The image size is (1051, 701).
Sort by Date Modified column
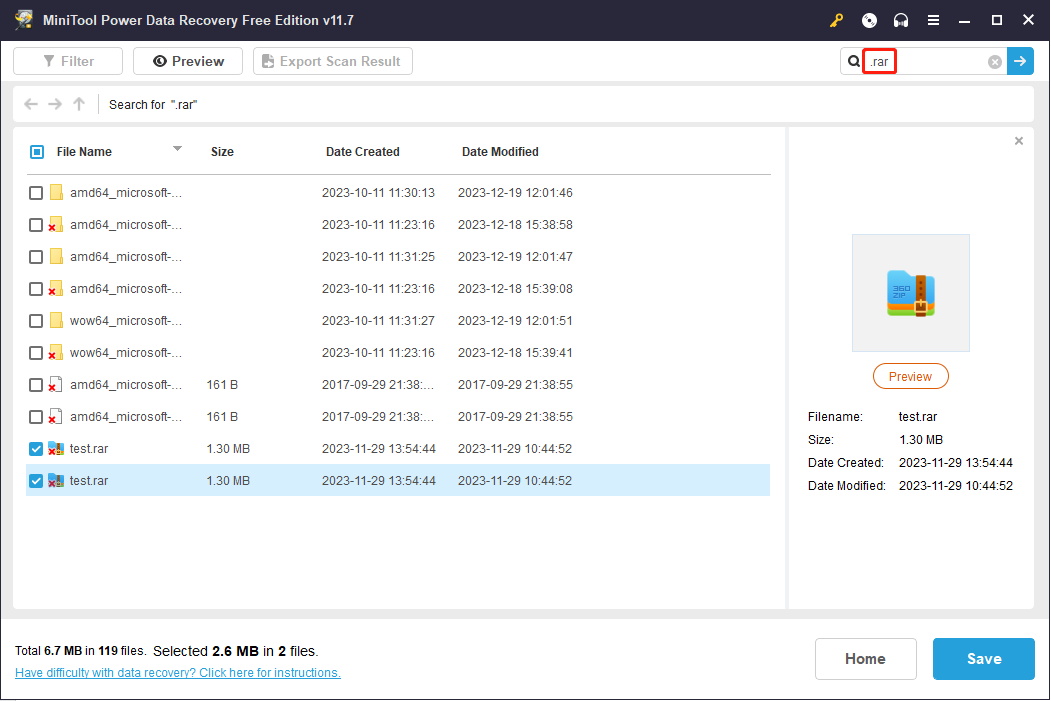(x=500, y=152)
